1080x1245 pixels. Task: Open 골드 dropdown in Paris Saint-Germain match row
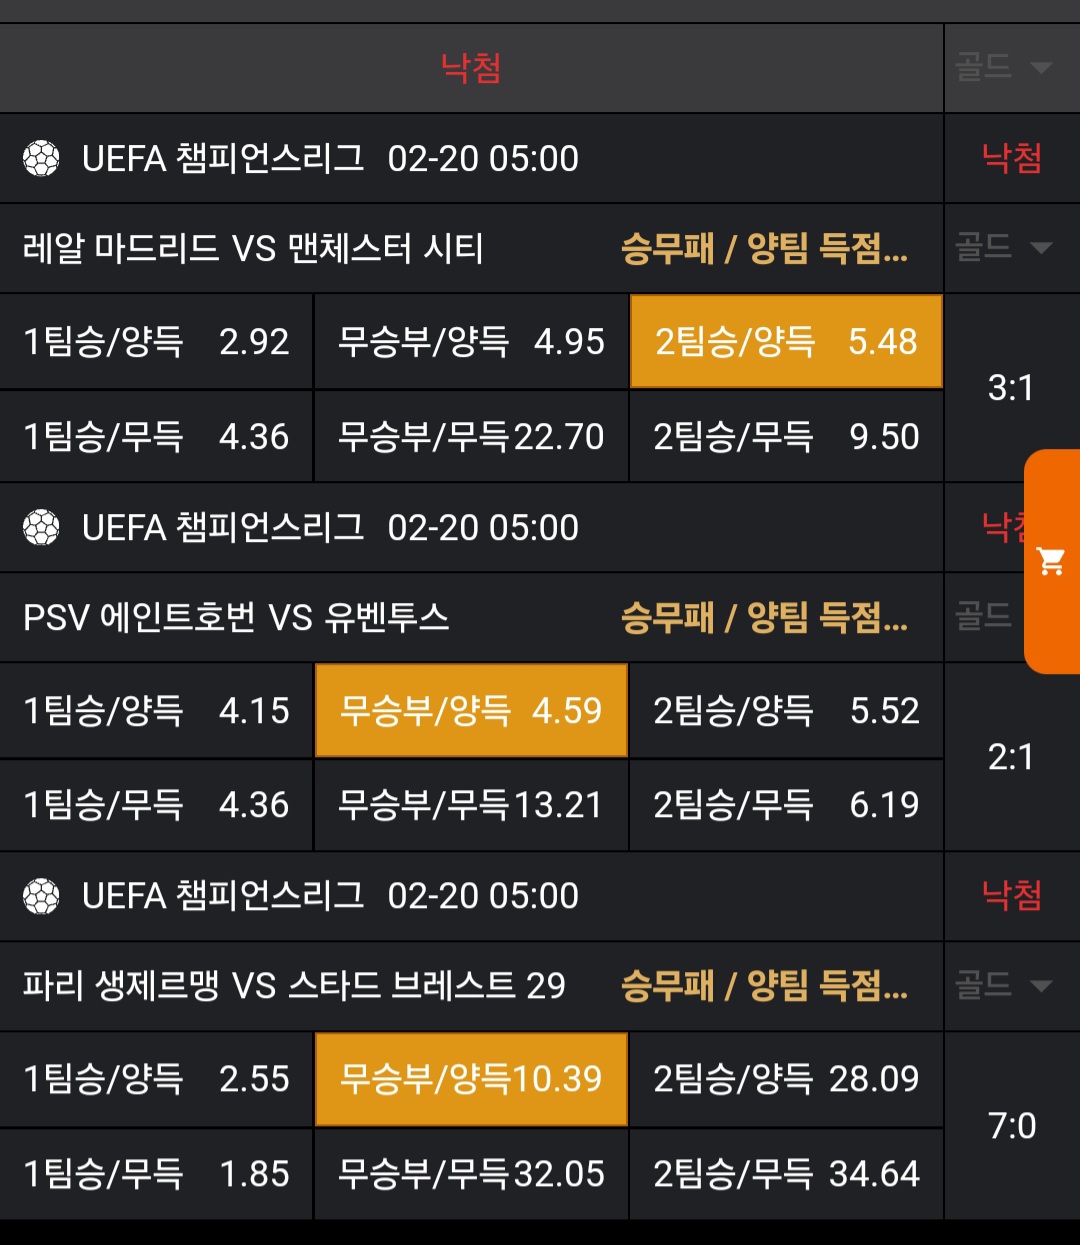tap(1003, 986)
